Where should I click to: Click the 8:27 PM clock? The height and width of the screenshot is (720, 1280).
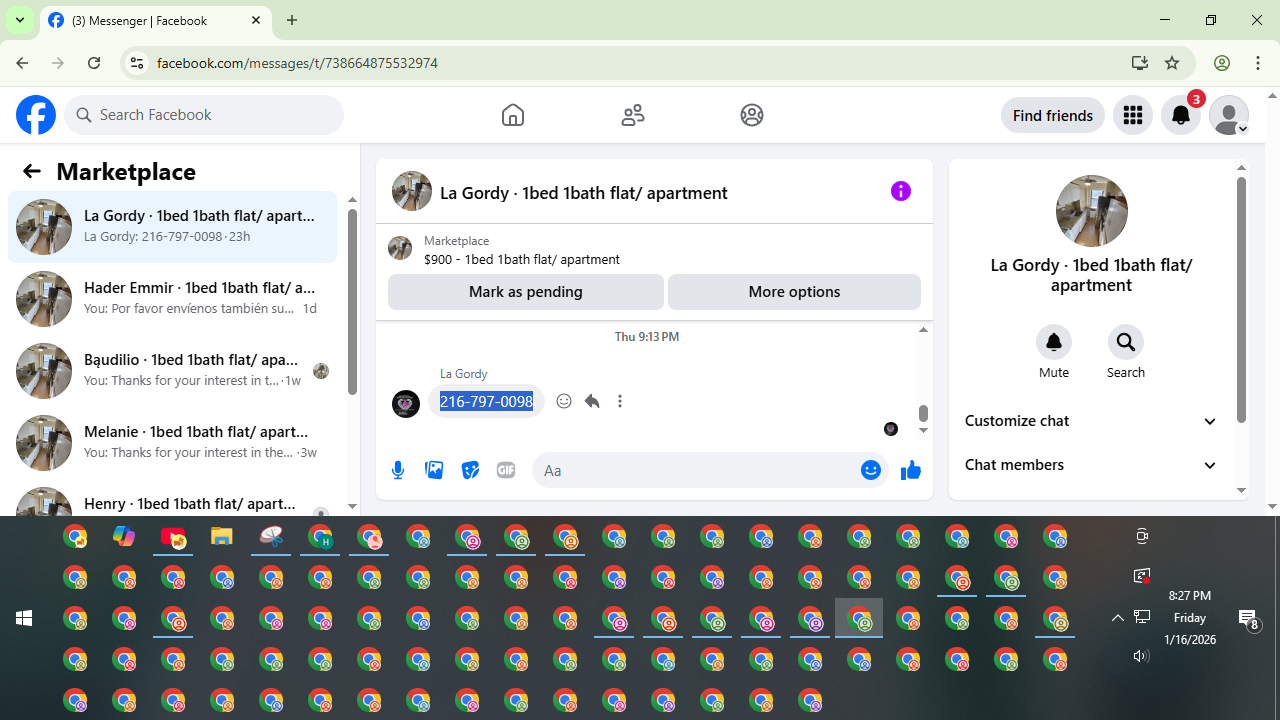1189,596
